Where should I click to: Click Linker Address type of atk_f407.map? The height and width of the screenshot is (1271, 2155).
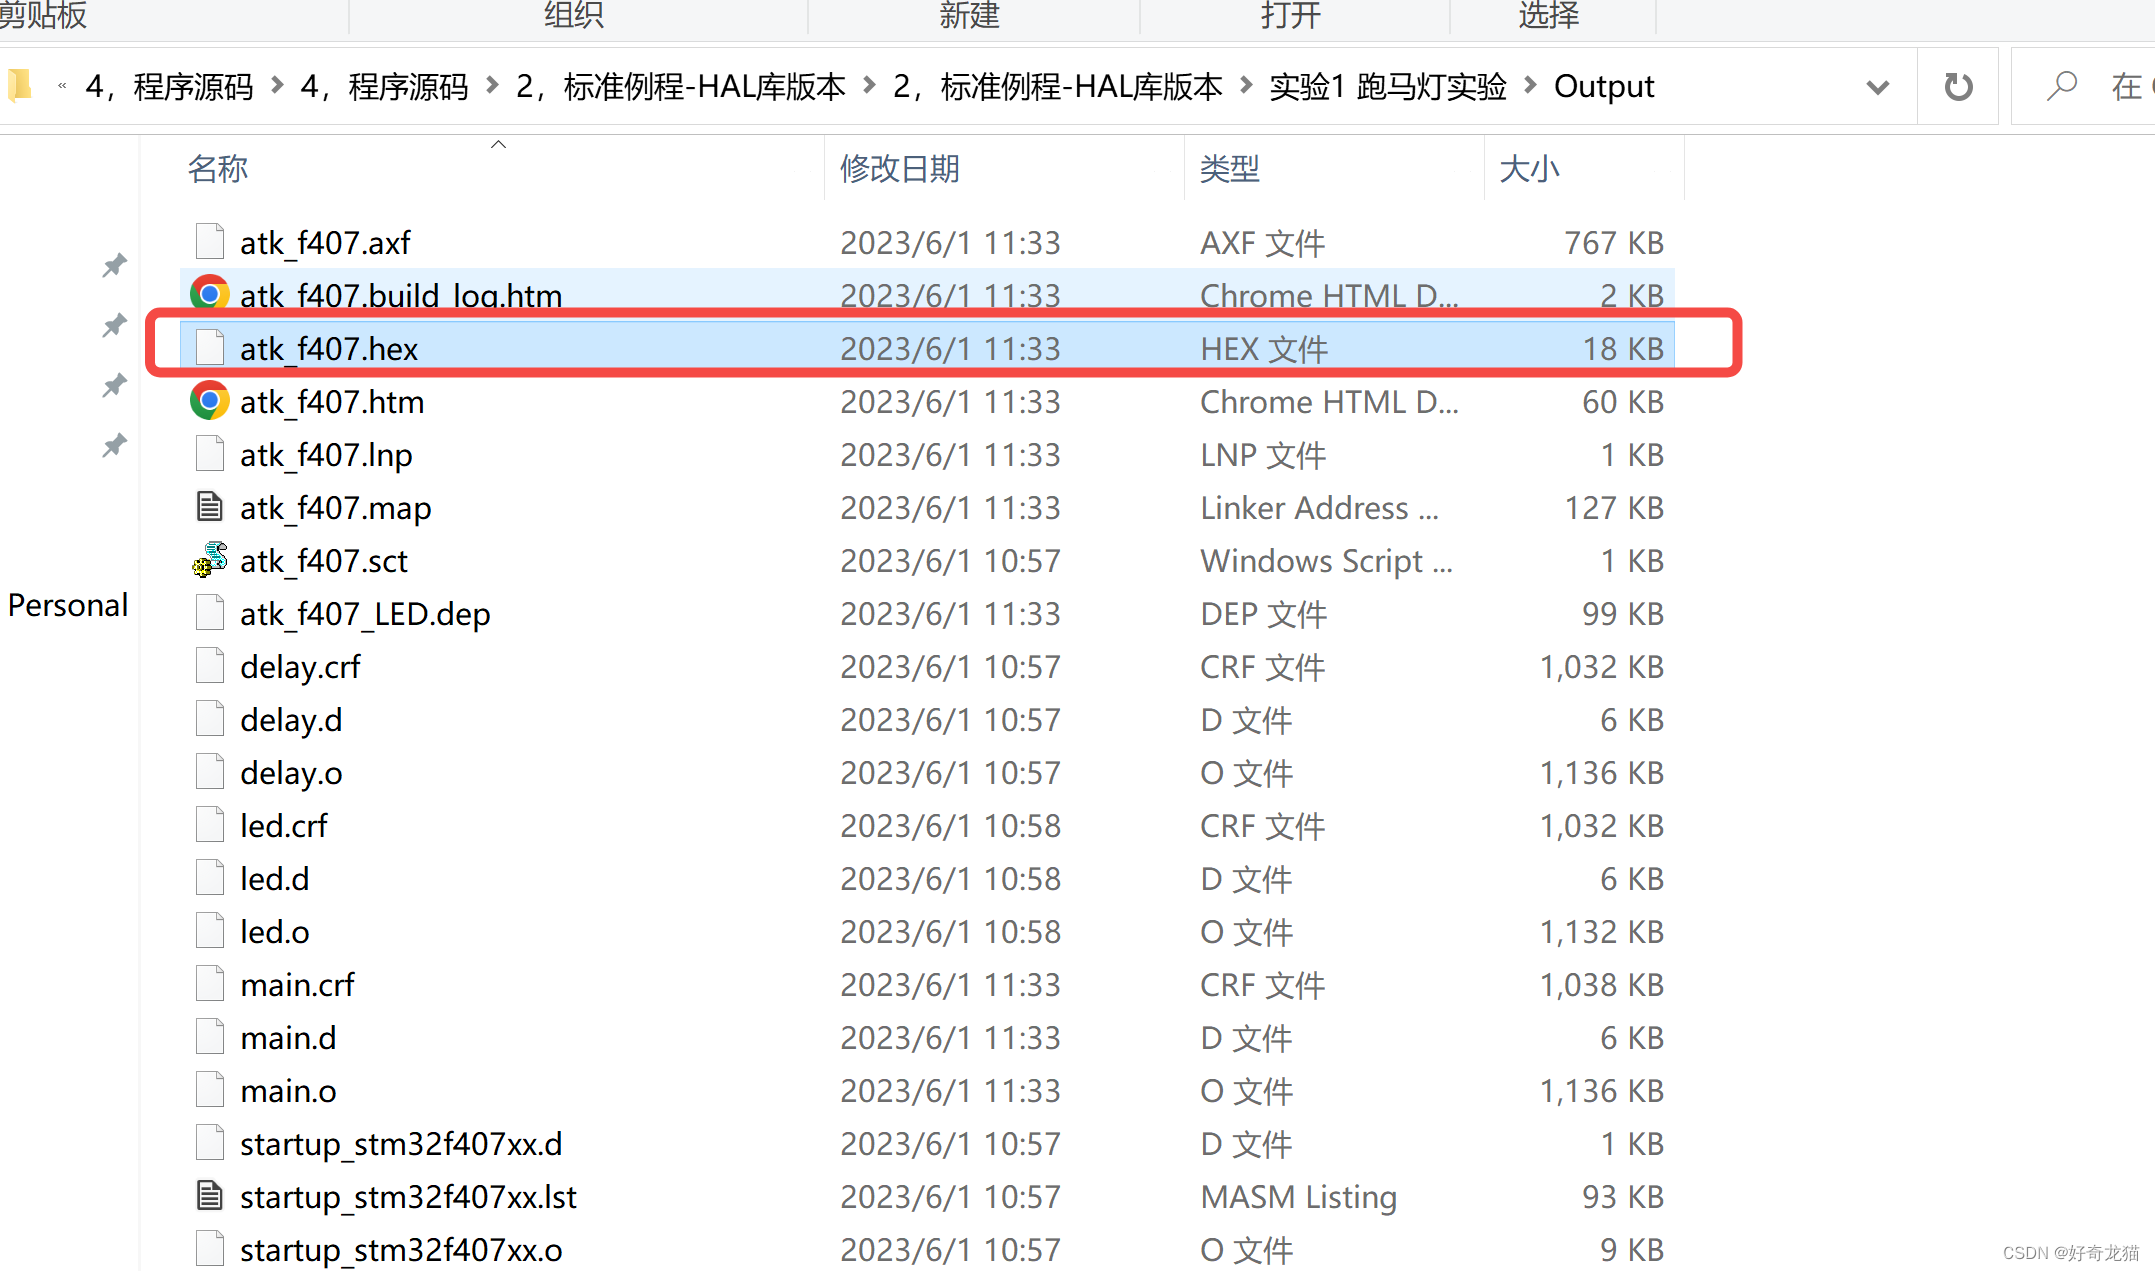[x=1319, y=508]
